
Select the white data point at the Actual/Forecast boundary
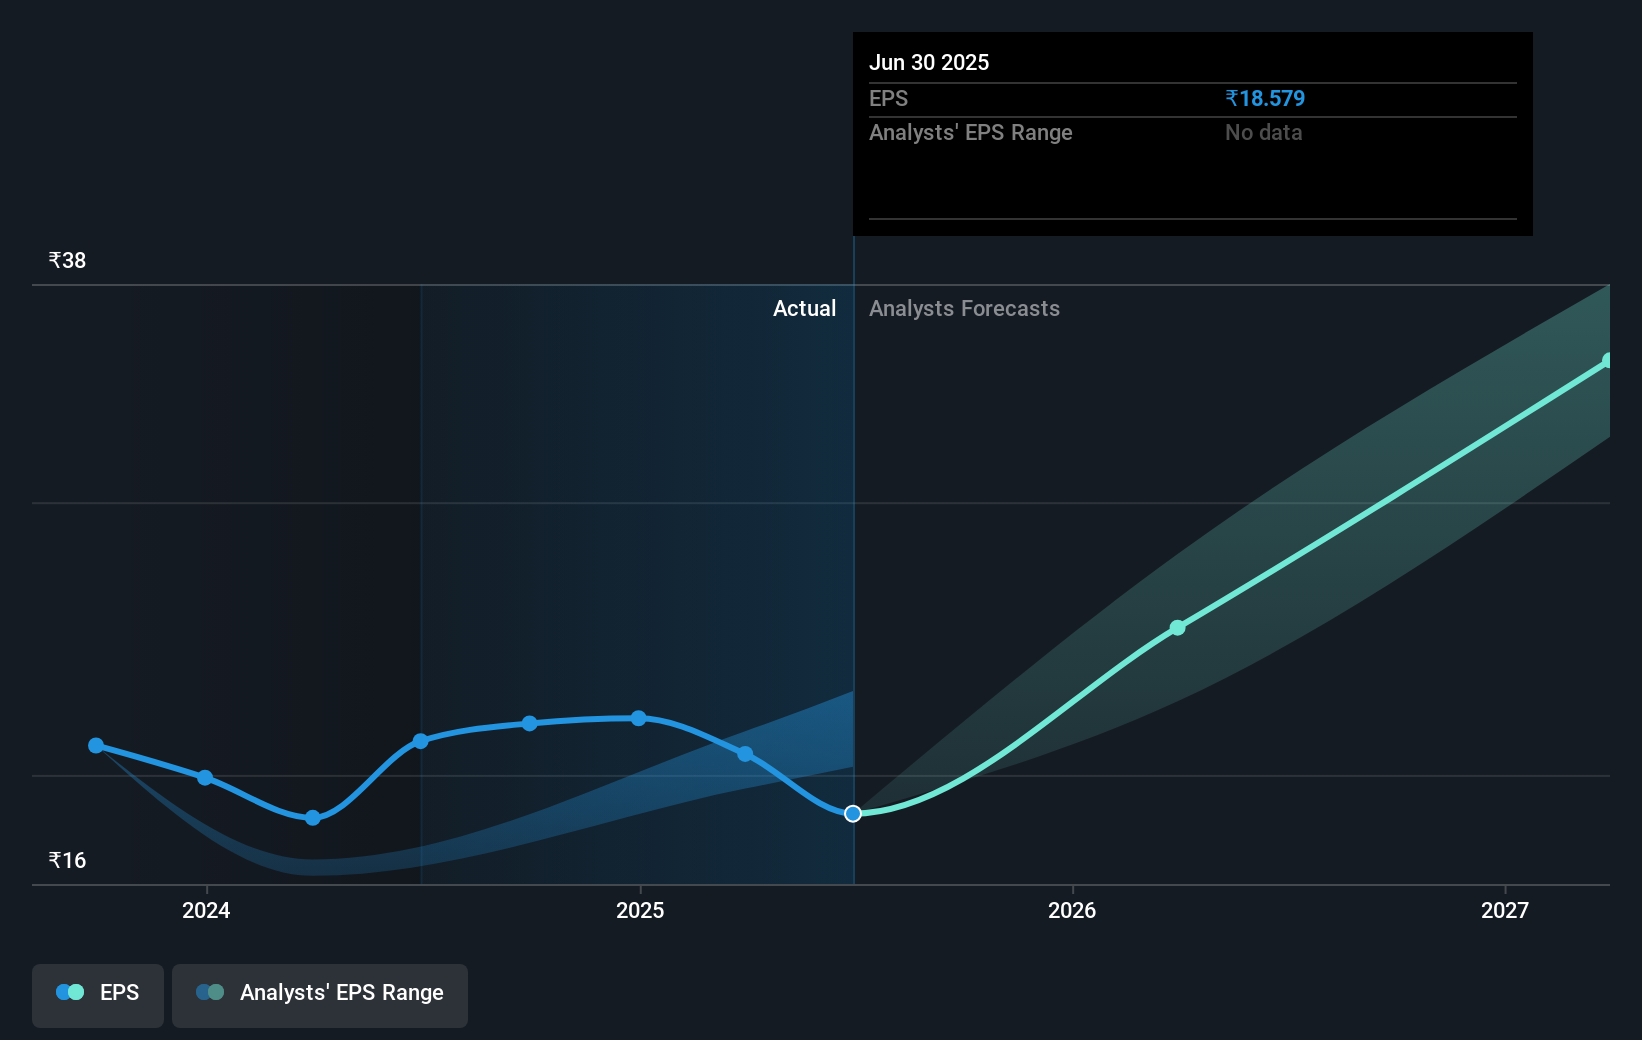click(852, 814)
